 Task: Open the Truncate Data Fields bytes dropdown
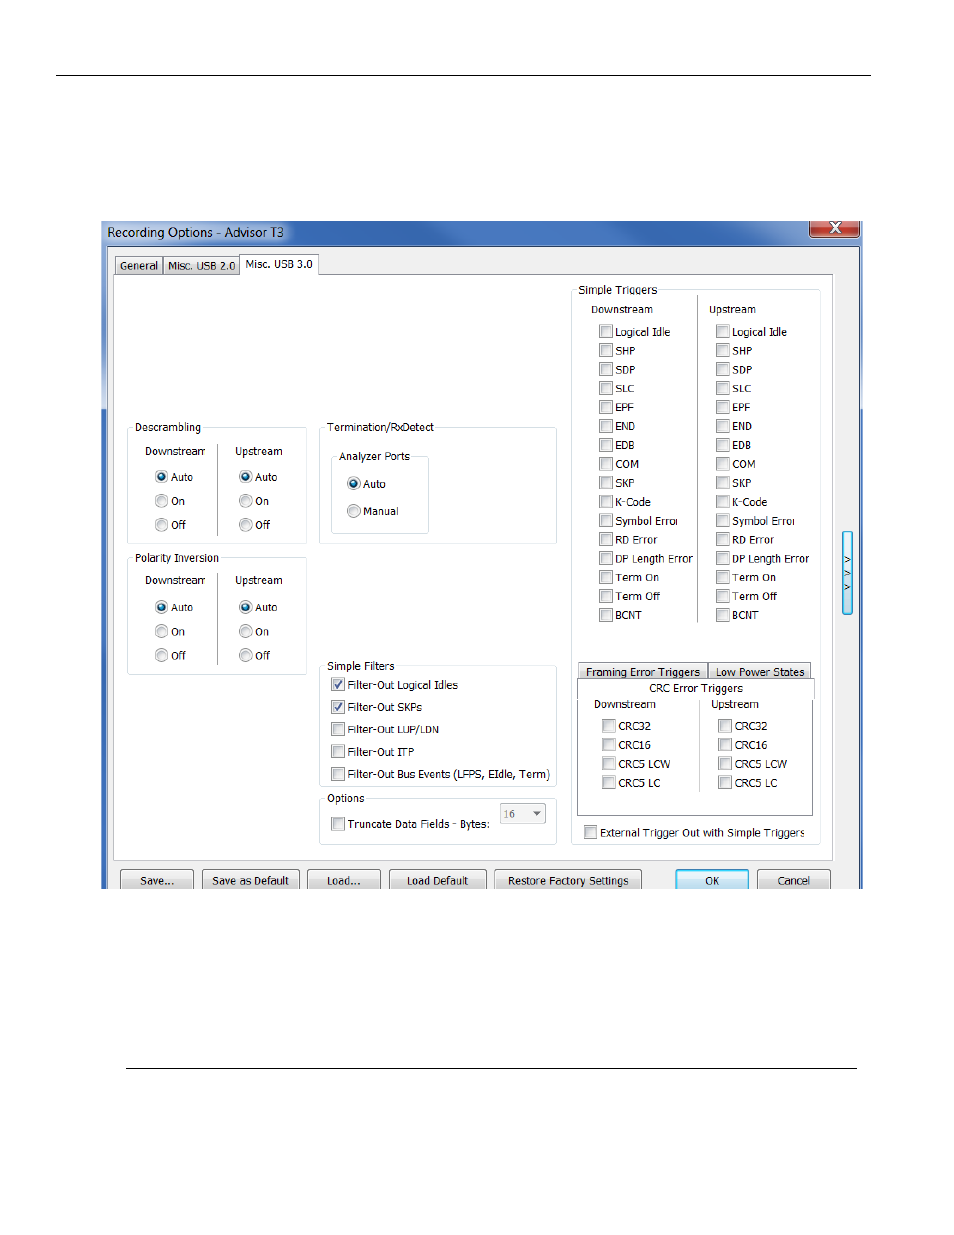click(523, 814)
